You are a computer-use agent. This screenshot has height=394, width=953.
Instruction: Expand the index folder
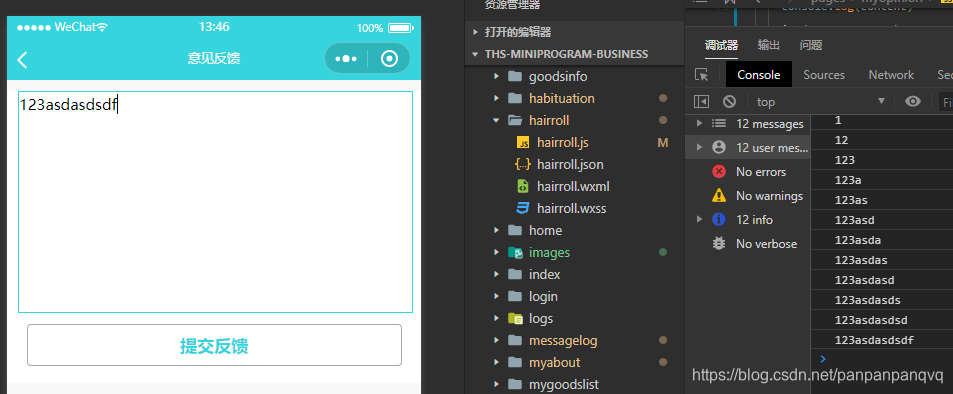click(x=497, y=275)
